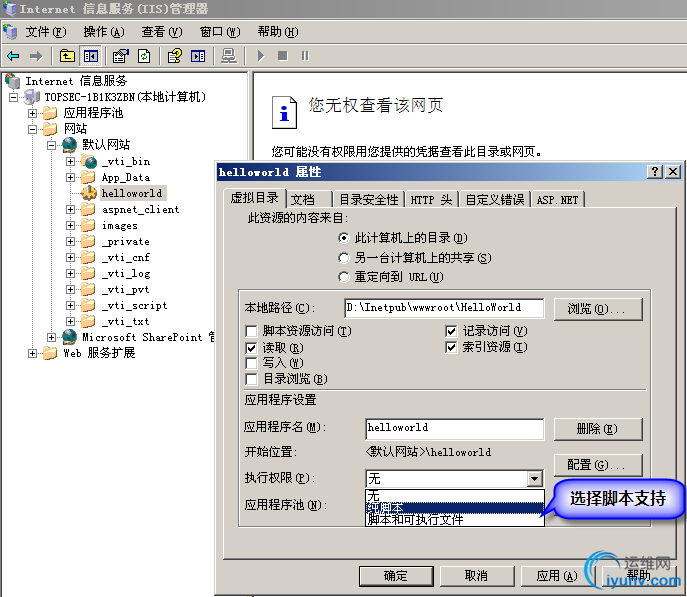Click the dialog context help ? button
This screenshot has height=597, width=687.
click(655, 172)
